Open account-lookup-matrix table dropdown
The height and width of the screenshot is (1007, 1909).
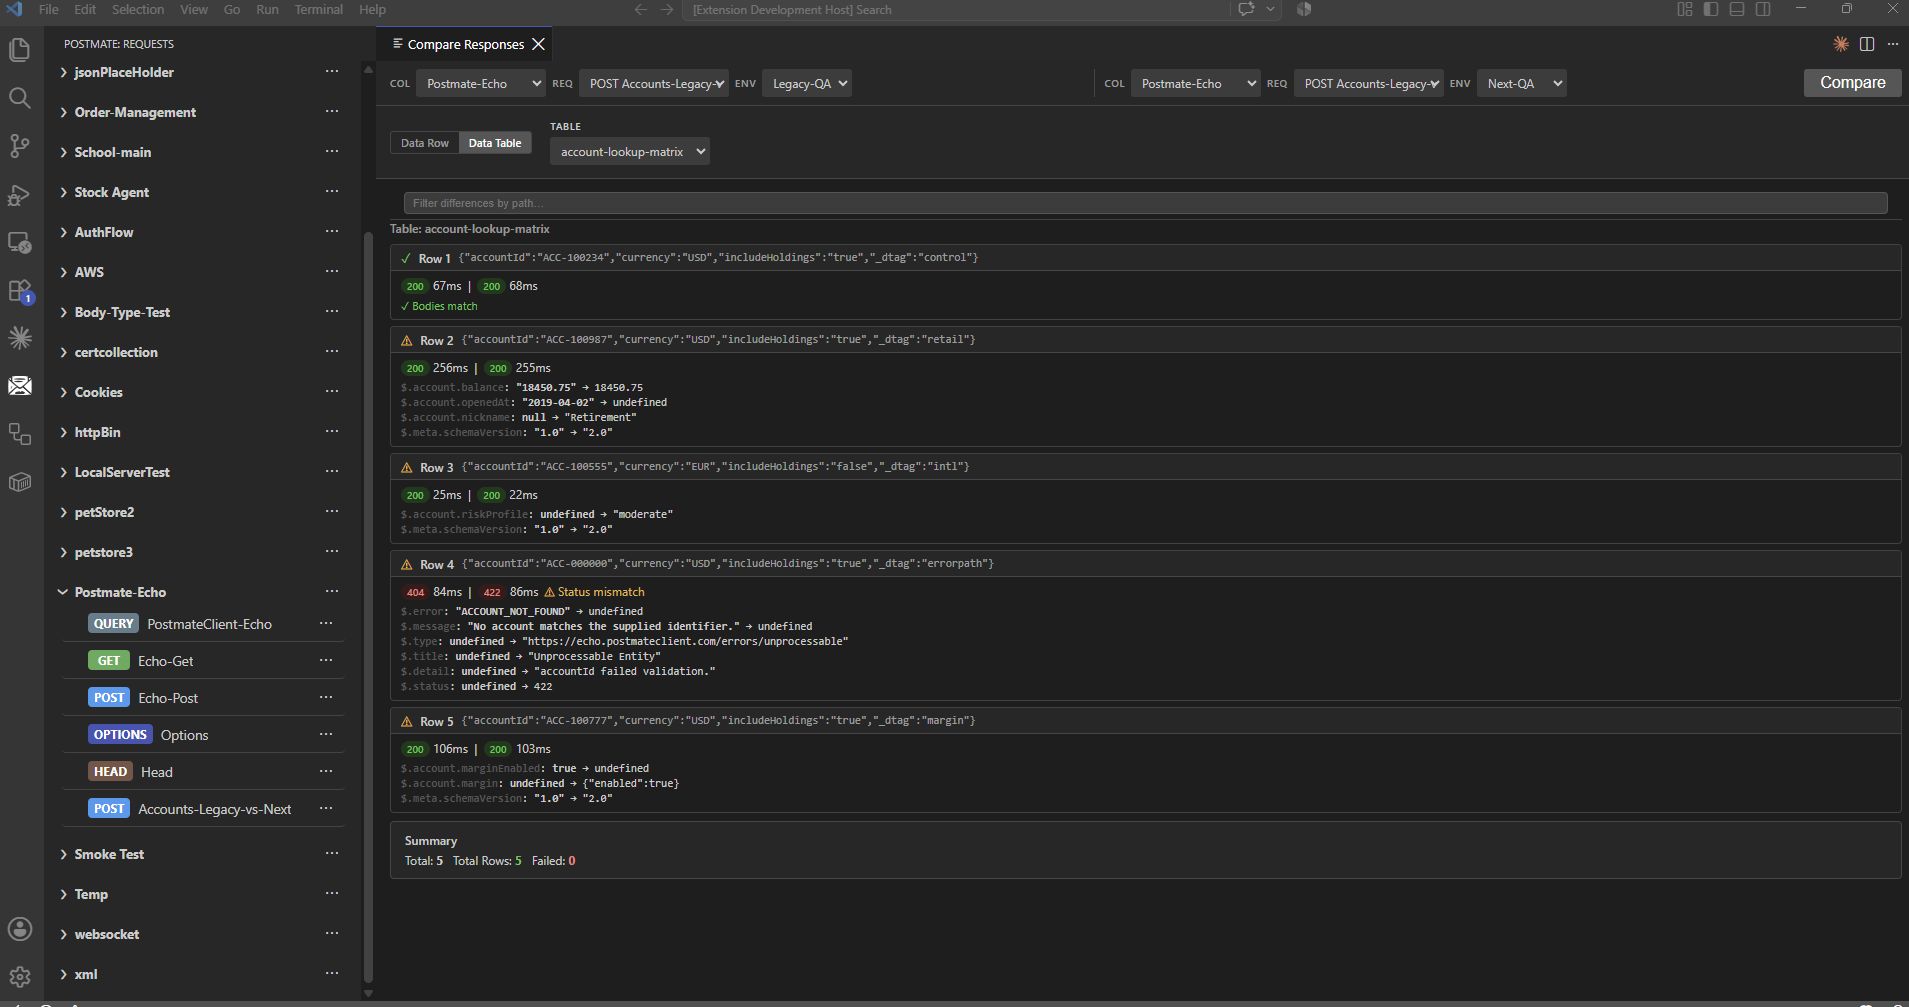630,152
